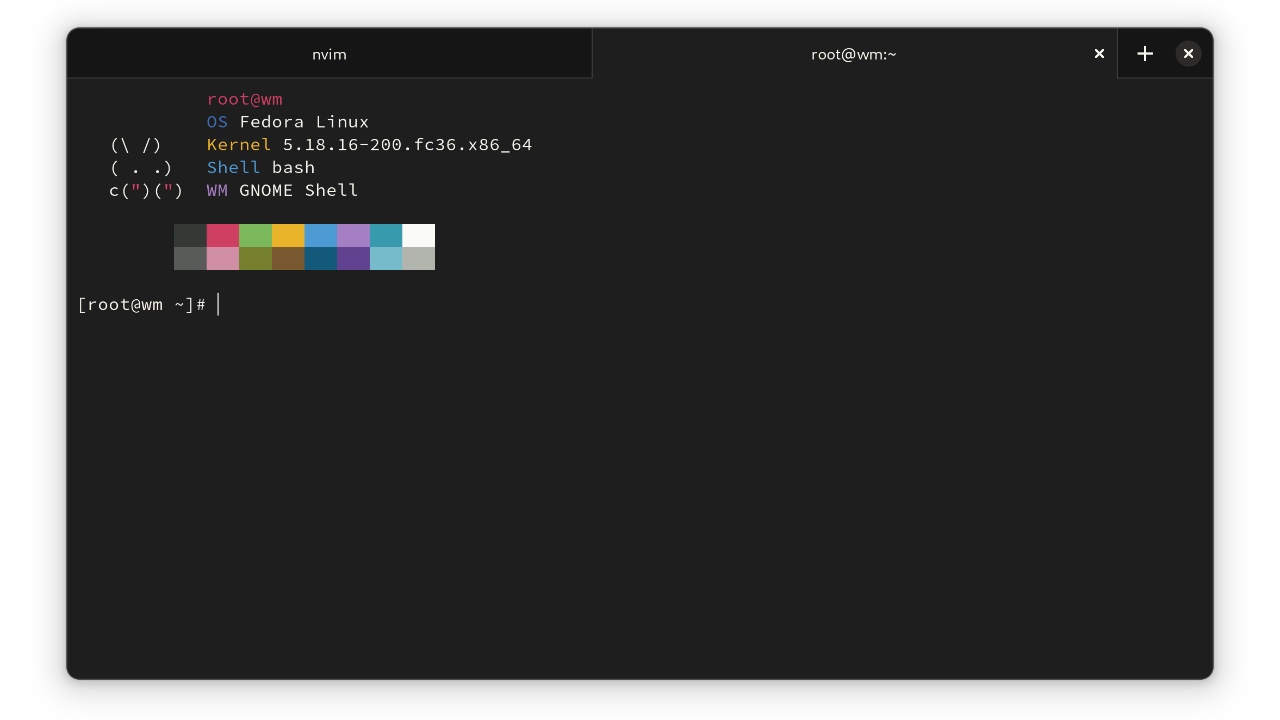This screenshot has height=720, width=1280.
Task: Click the GNOME Shell text
Action: tap(299, 190)
